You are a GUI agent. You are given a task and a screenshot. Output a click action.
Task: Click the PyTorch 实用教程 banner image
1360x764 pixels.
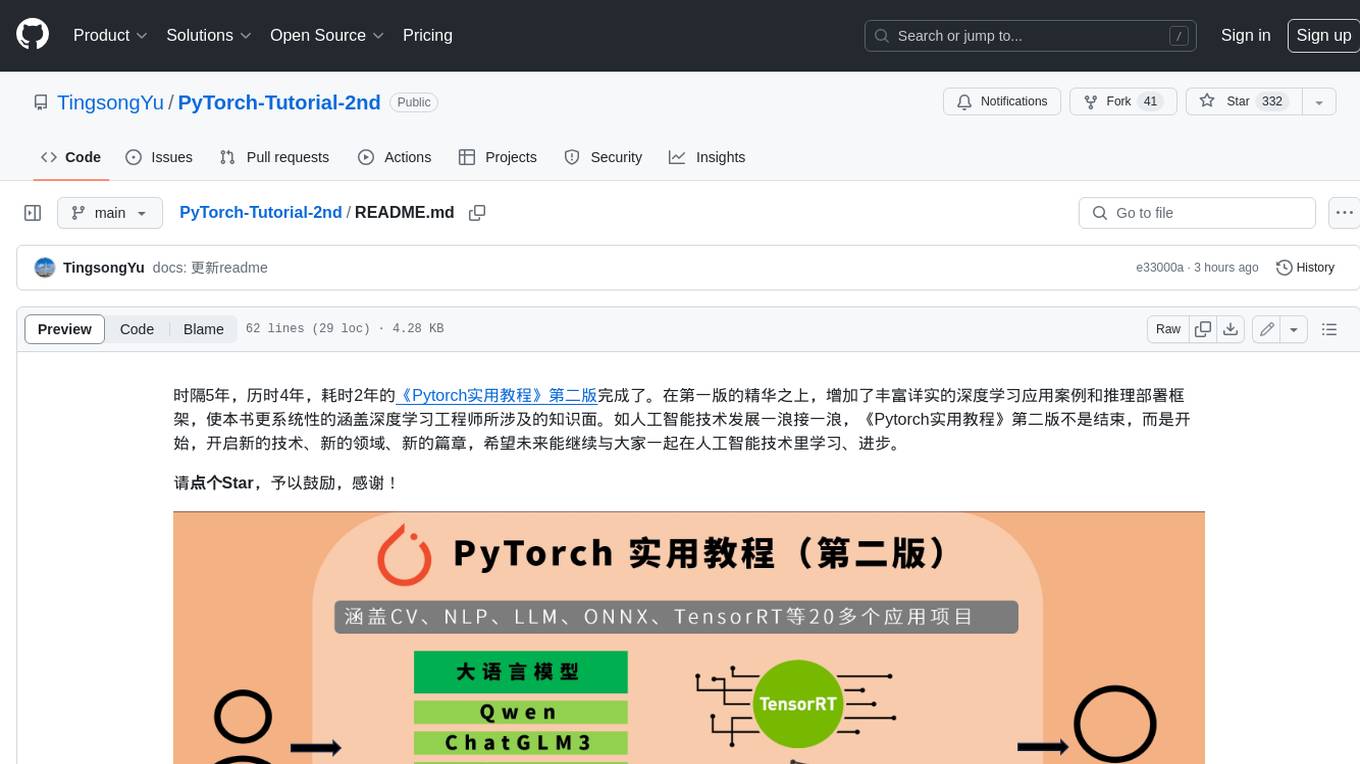[689, 637]
